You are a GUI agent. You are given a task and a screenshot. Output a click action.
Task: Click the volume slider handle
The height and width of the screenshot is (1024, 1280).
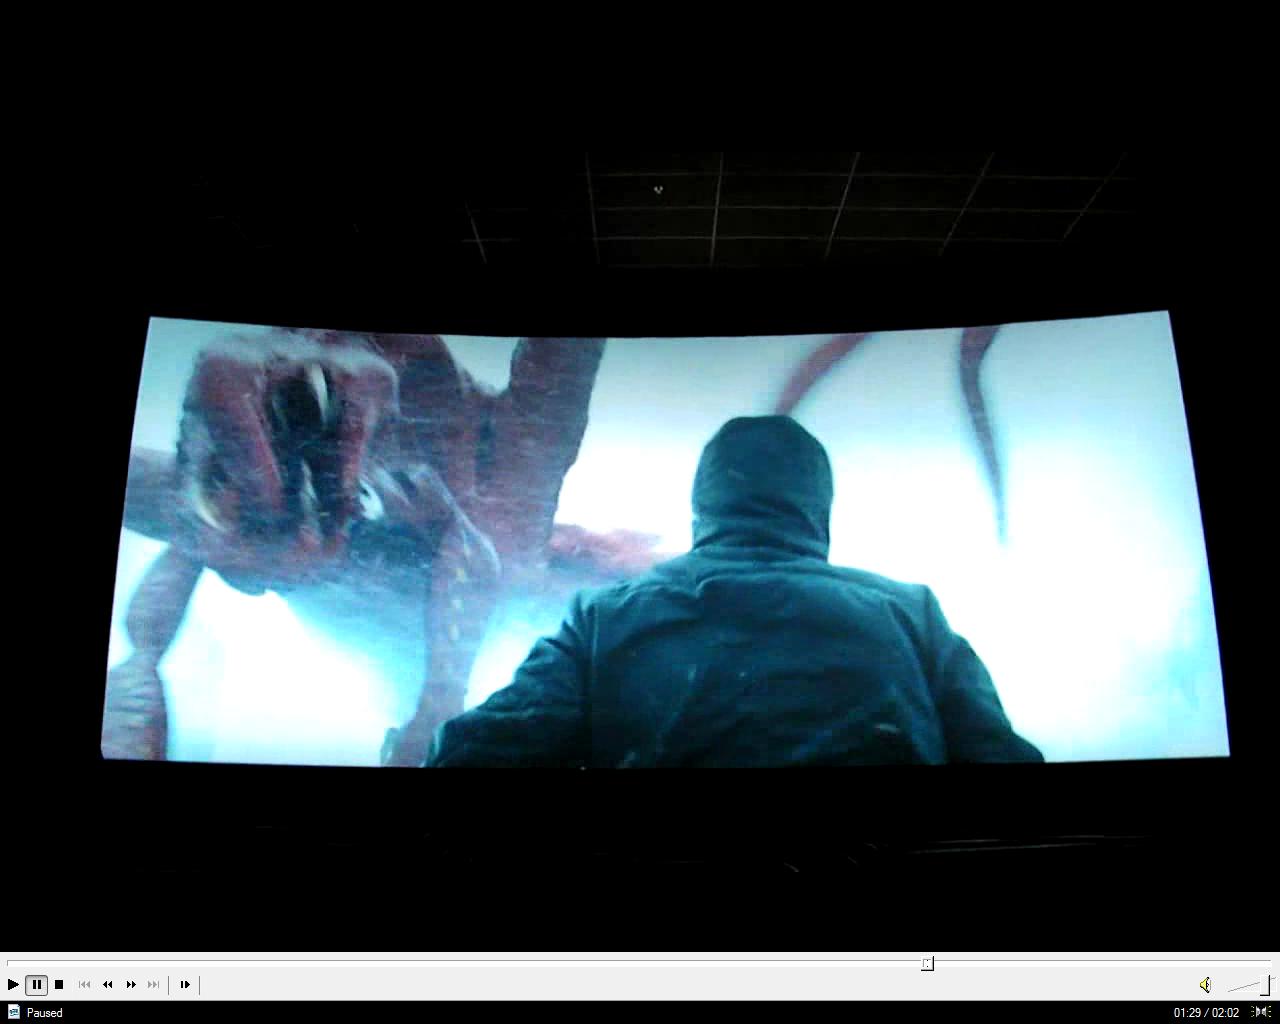(x=1266, y=985)
